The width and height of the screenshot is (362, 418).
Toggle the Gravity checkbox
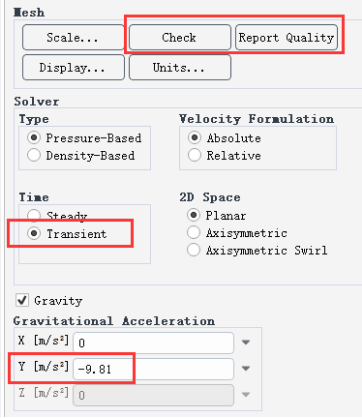pos(22,300)
